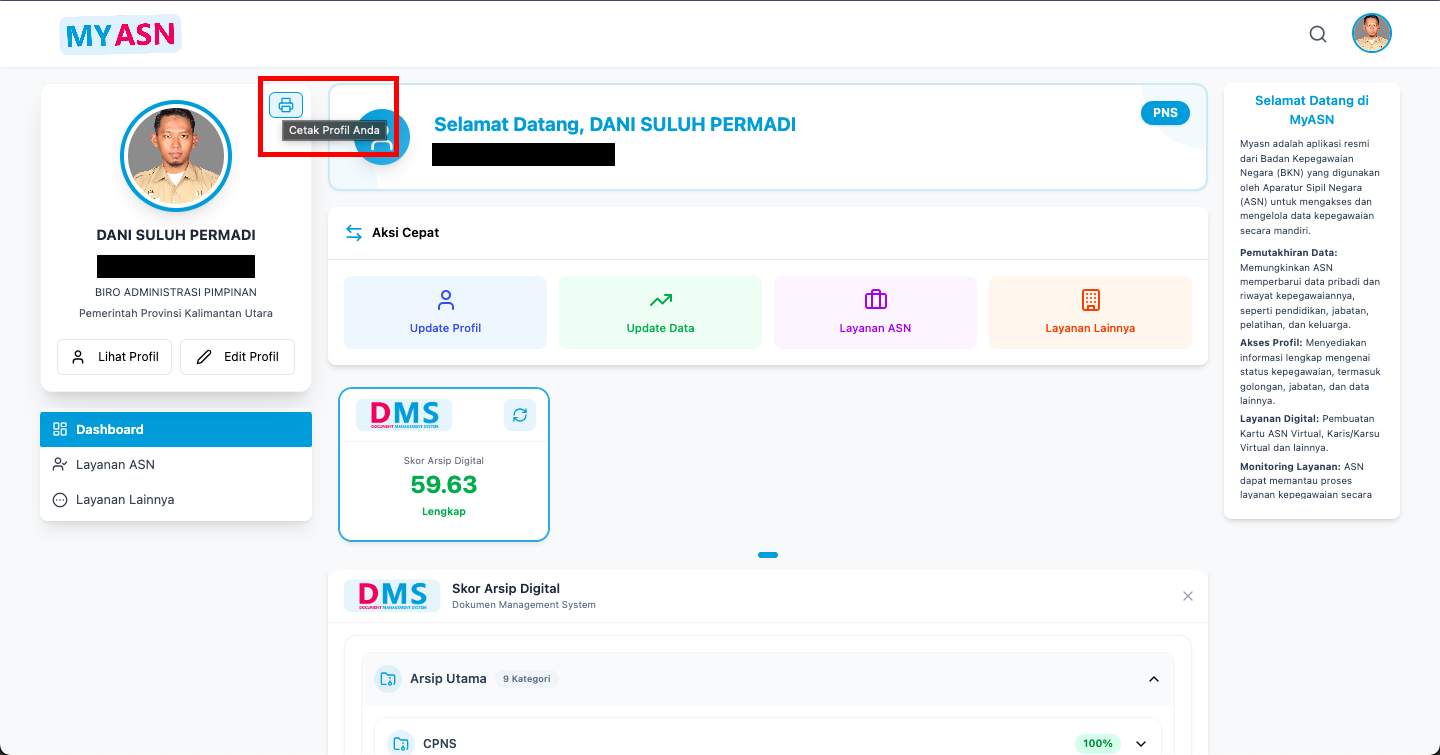
Task: Close the Skor Arsip Digital panel
Action: [1187, 596]
